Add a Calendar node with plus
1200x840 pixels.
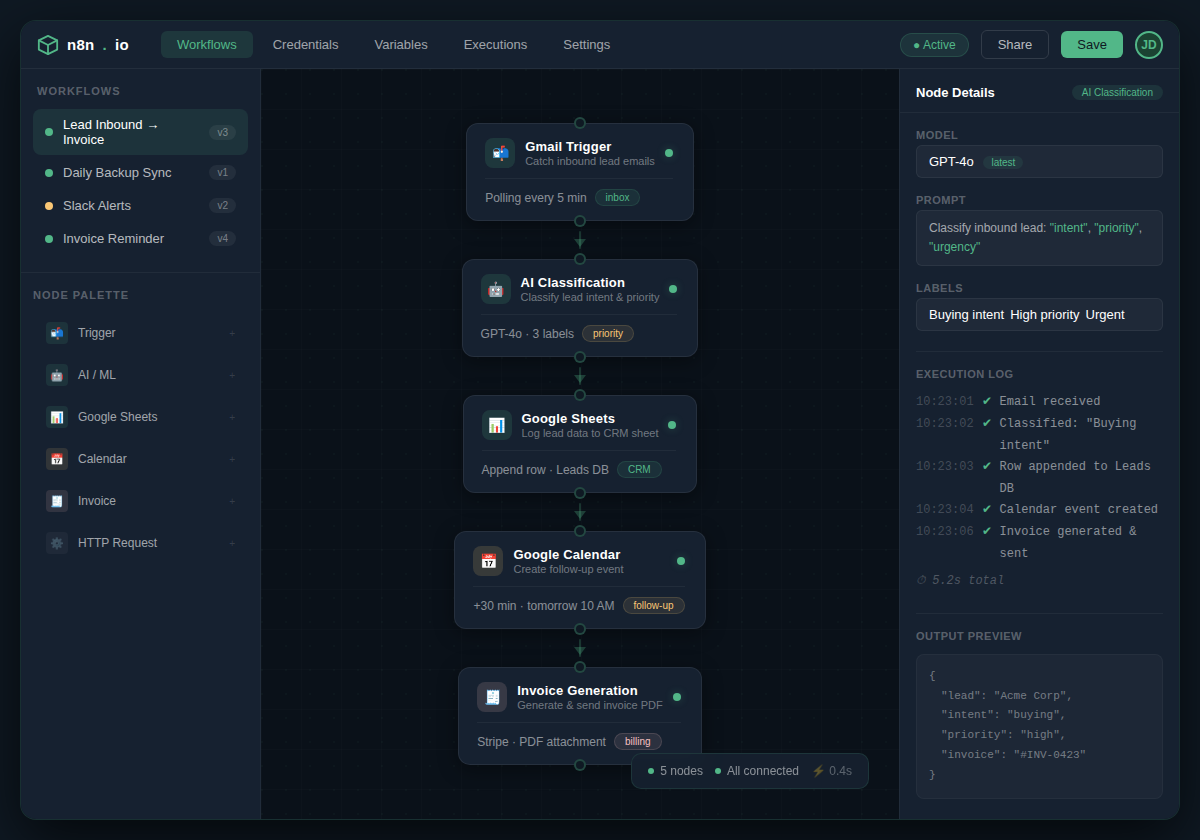point(232,459)
